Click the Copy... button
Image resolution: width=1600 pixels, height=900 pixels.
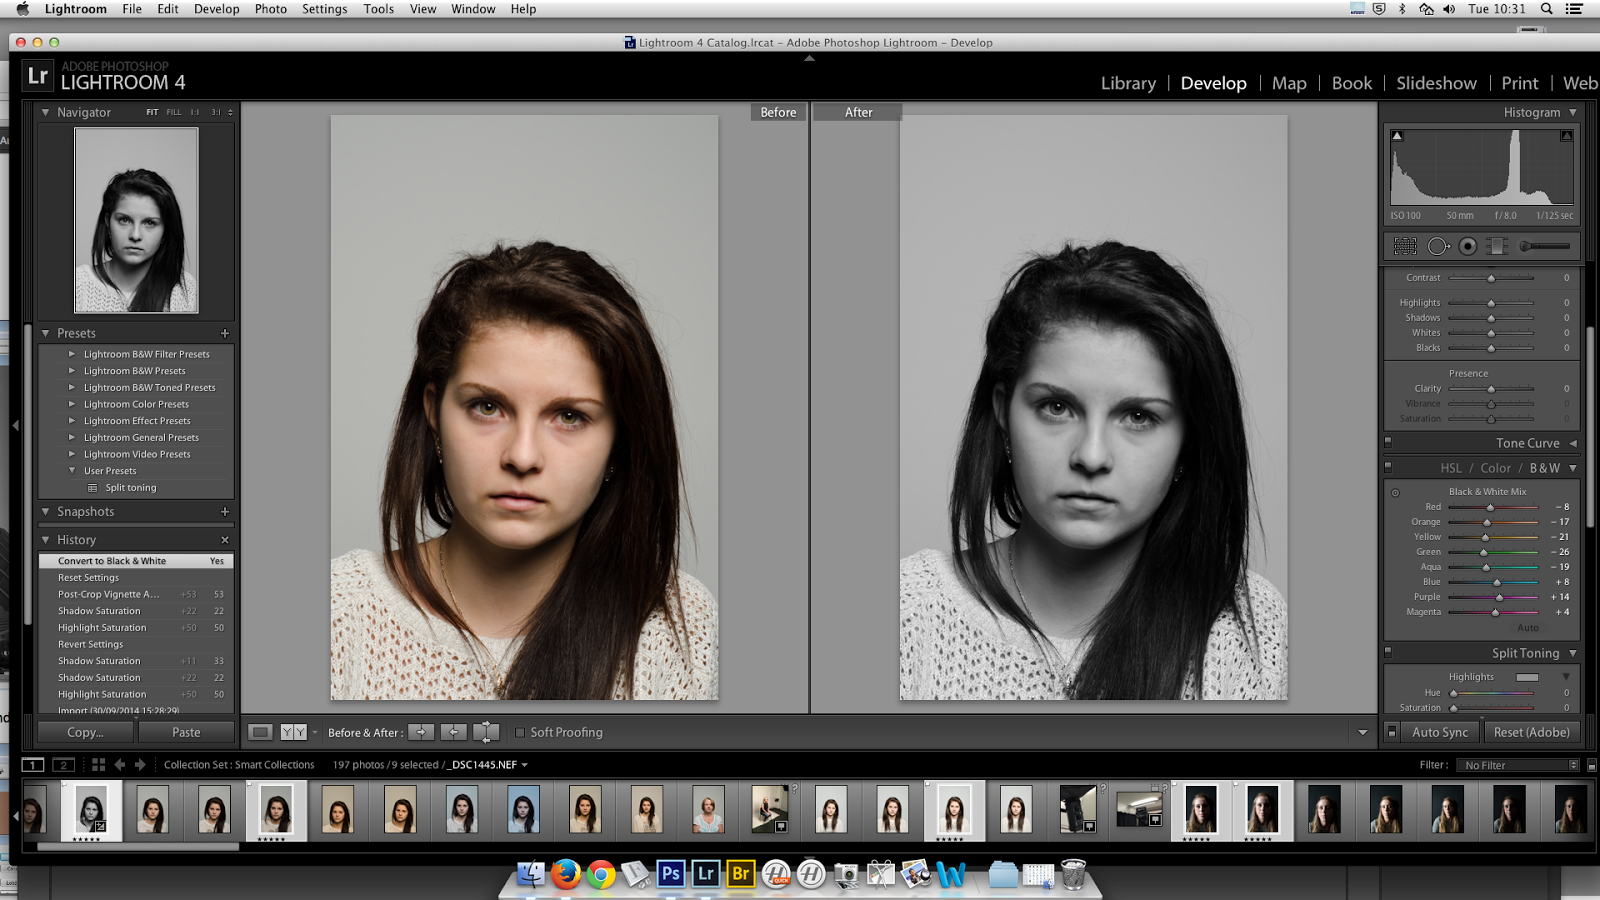85,732
